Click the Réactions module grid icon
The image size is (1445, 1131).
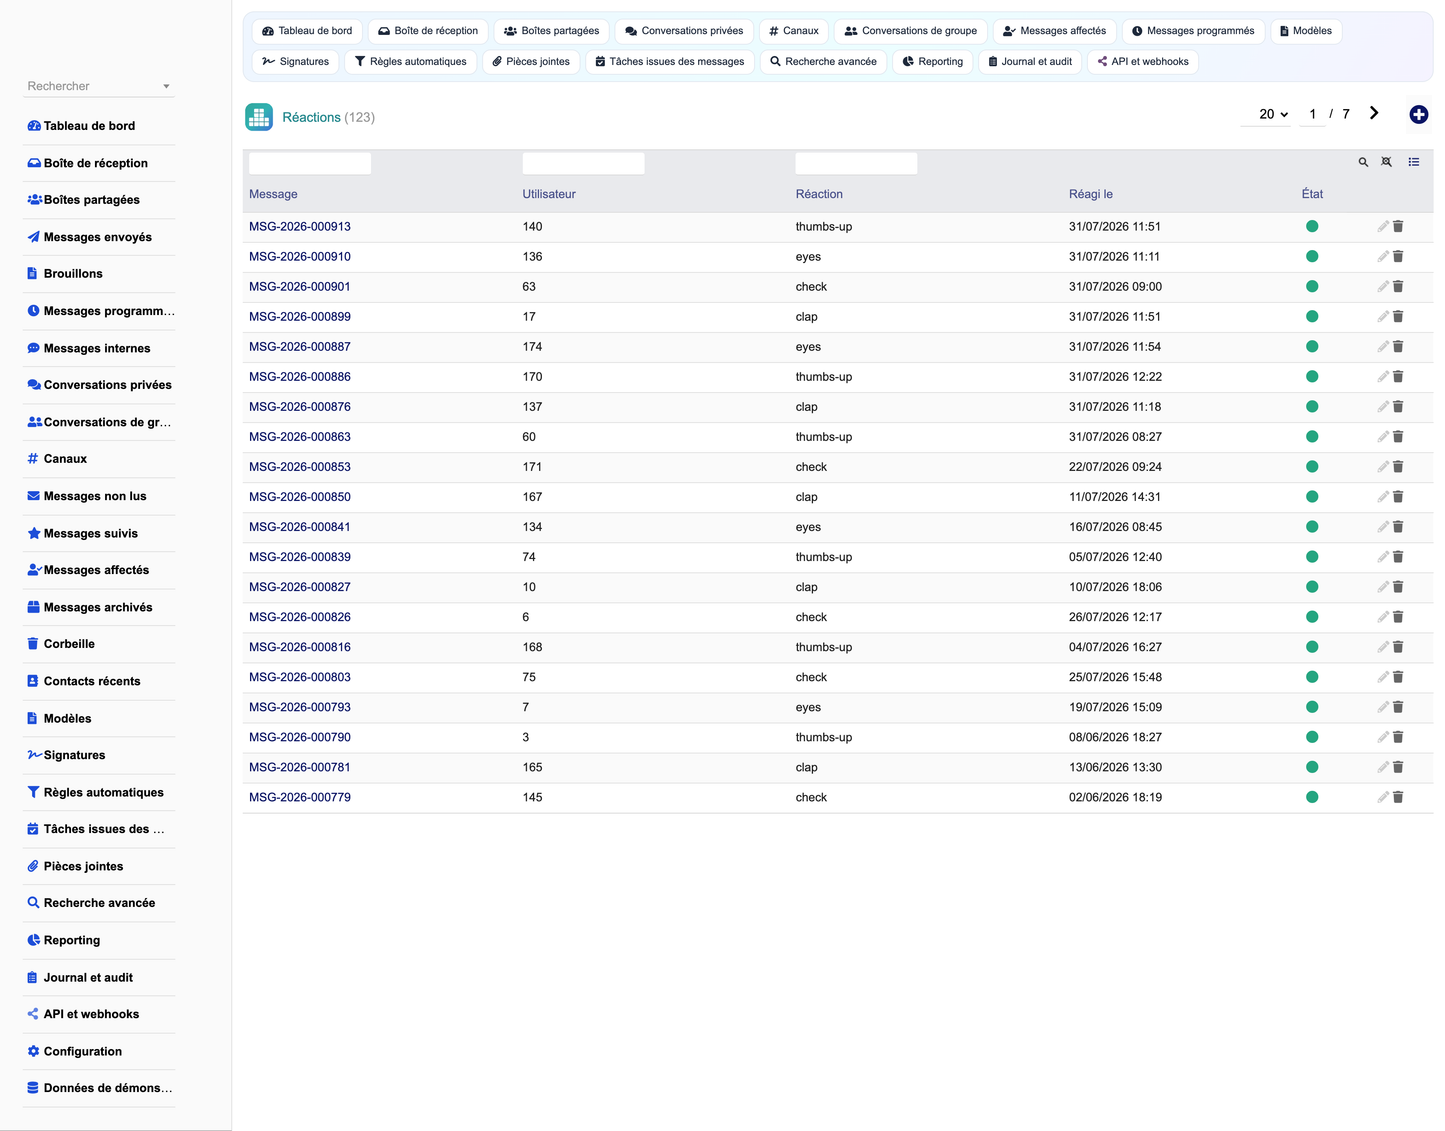[259, 117]
